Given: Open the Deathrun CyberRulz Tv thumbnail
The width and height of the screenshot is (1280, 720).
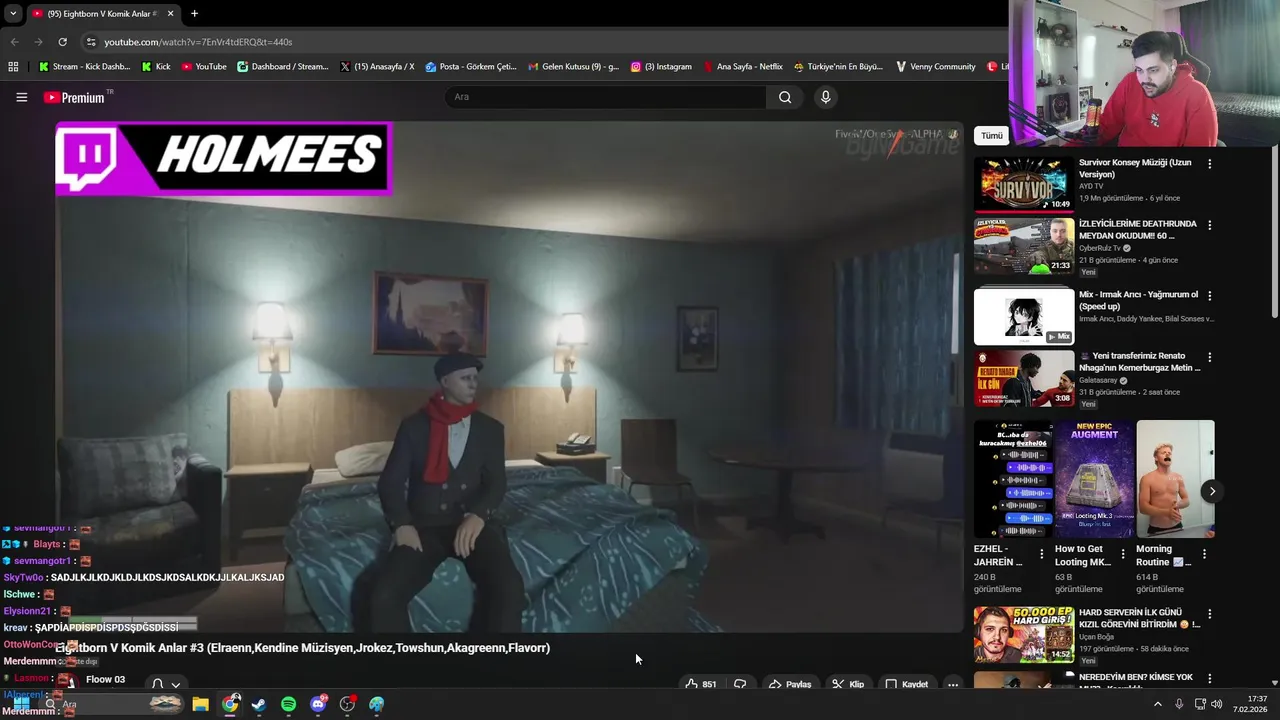Looking at the screenshot, I should click(1024, 245).
